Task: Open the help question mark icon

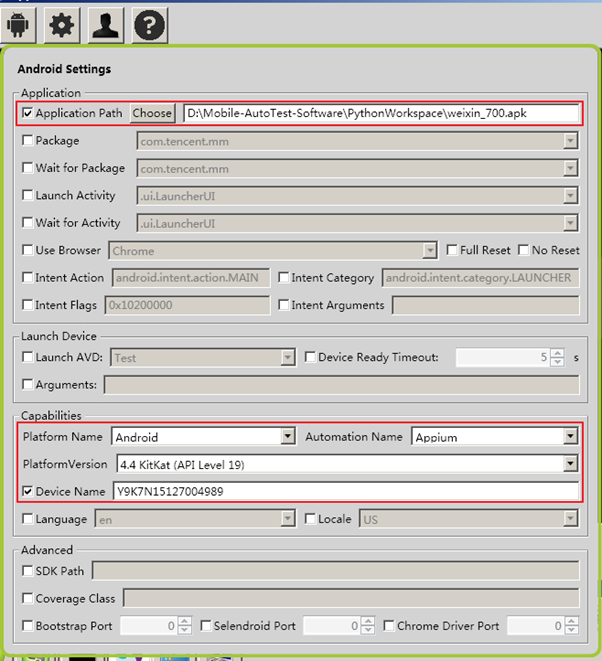Action: pyautogui.click(x=148, y=24)
